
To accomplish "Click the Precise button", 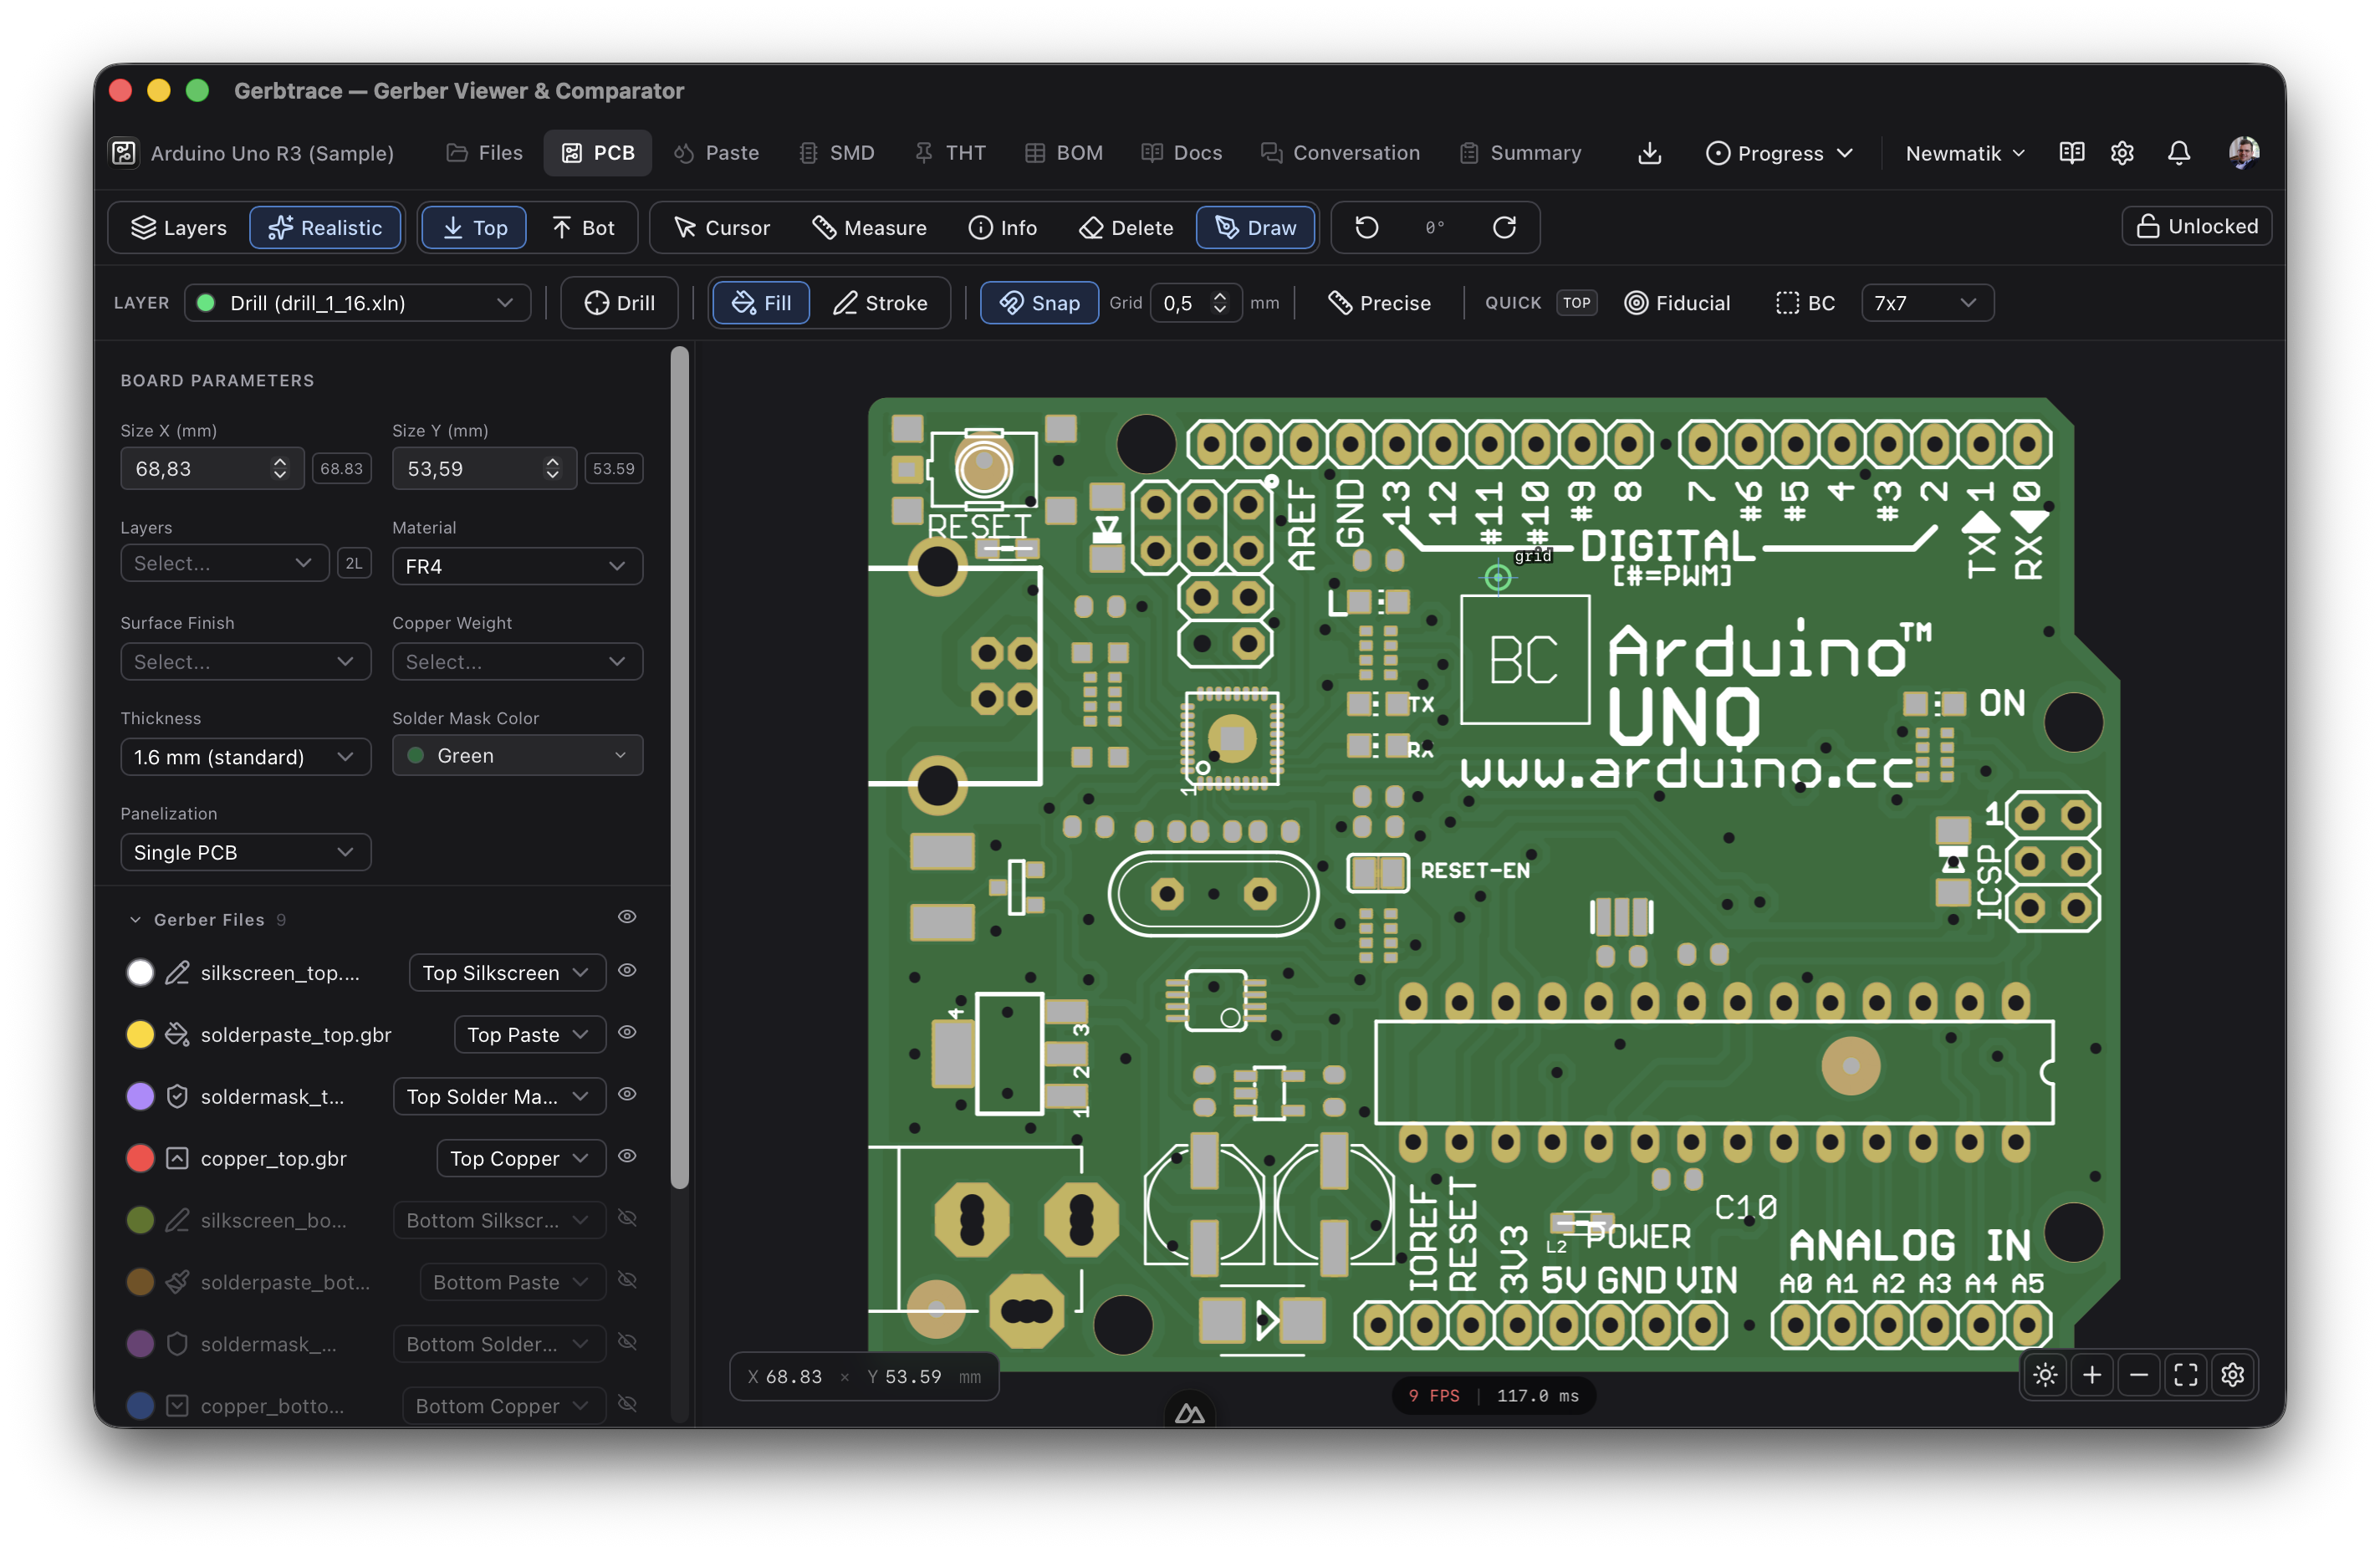I will [1379, 303].
